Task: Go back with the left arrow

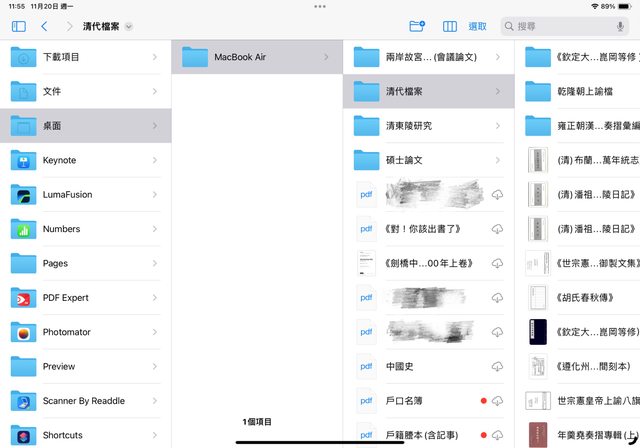Action: (x=44, y=26)
